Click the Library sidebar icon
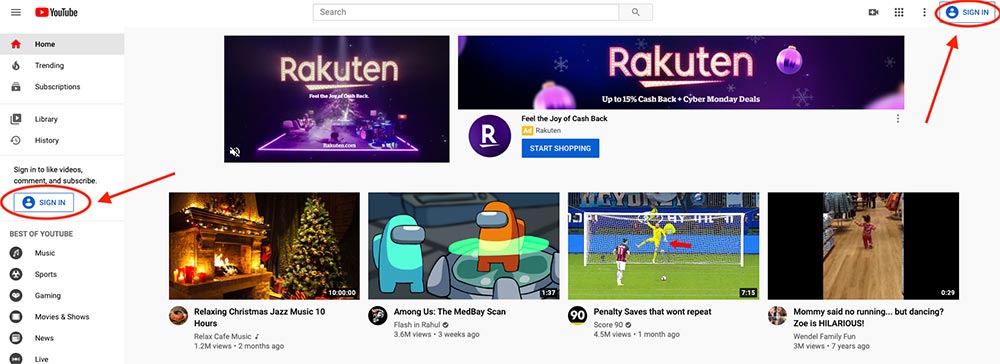Viewport: 1000px width, 364px height. click(16, 119)
